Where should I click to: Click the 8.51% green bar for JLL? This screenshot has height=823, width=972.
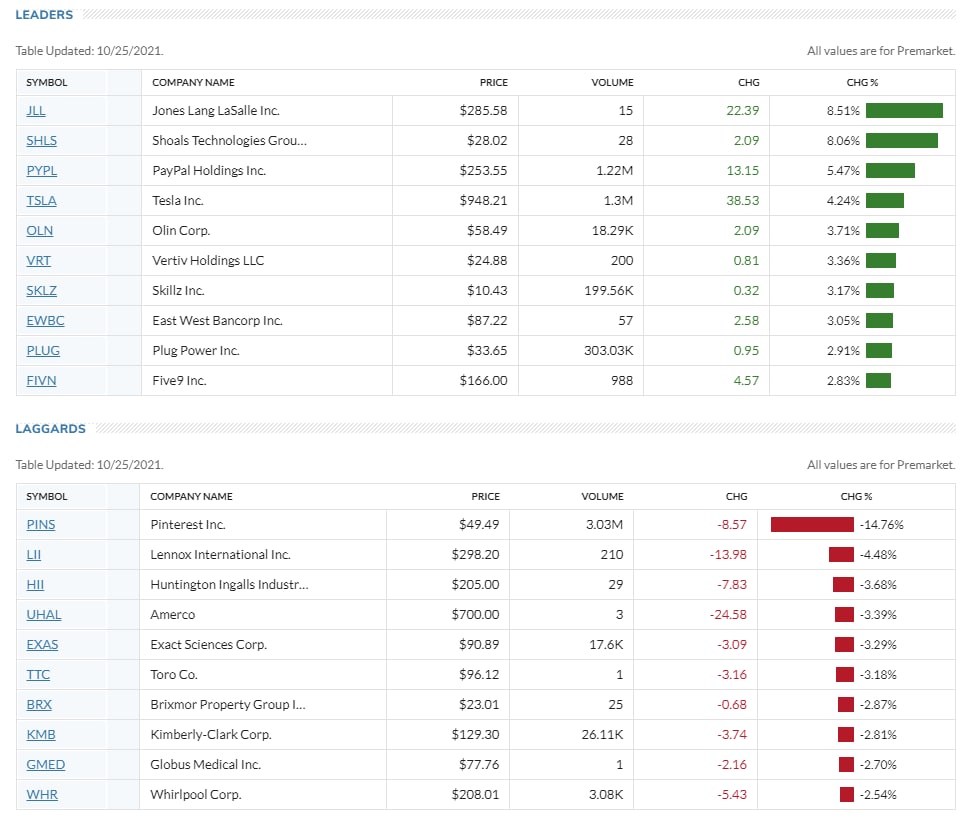[x=904, y=111]
